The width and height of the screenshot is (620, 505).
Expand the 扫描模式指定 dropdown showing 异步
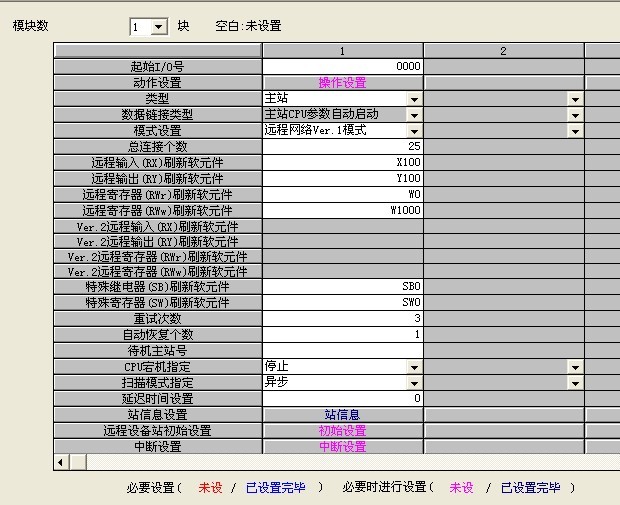(414, 383)
